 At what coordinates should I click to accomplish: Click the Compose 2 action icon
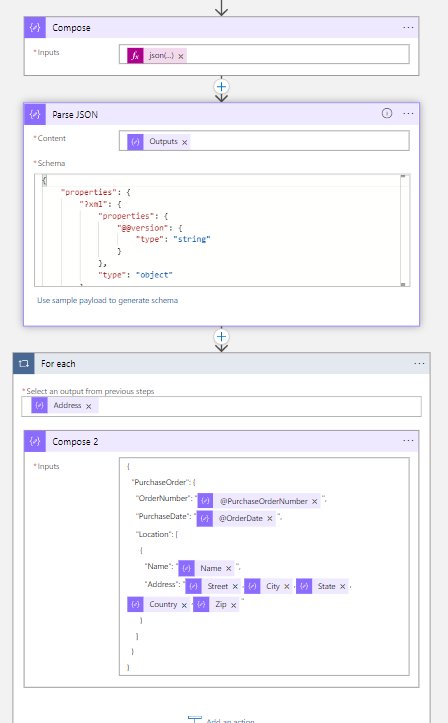pos(35,441)
